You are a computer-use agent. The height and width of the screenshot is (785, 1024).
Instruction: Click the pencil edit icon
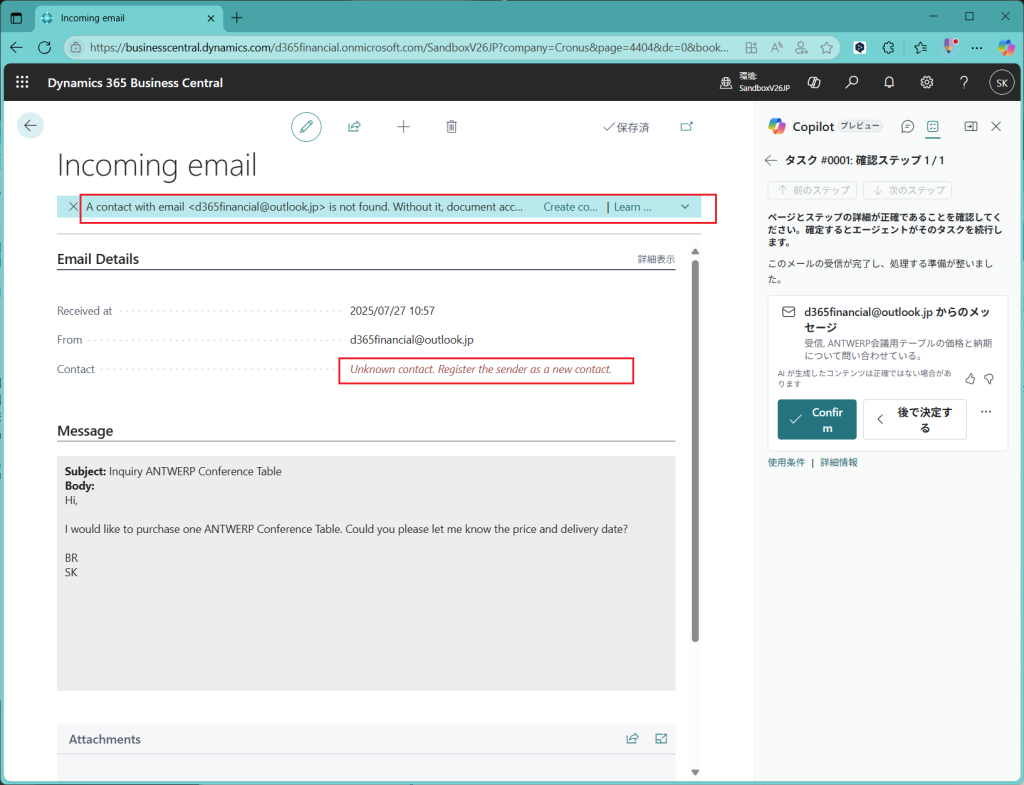coord(306,127)
